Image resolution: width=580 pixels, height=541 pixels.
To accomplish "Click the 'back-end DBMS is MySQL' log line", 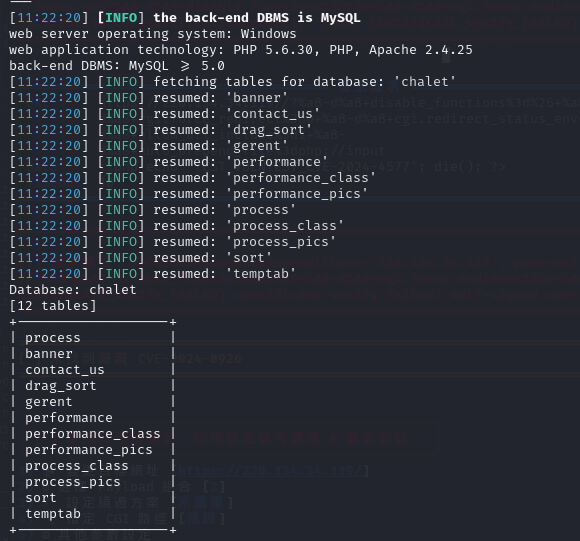I will 185,18.
